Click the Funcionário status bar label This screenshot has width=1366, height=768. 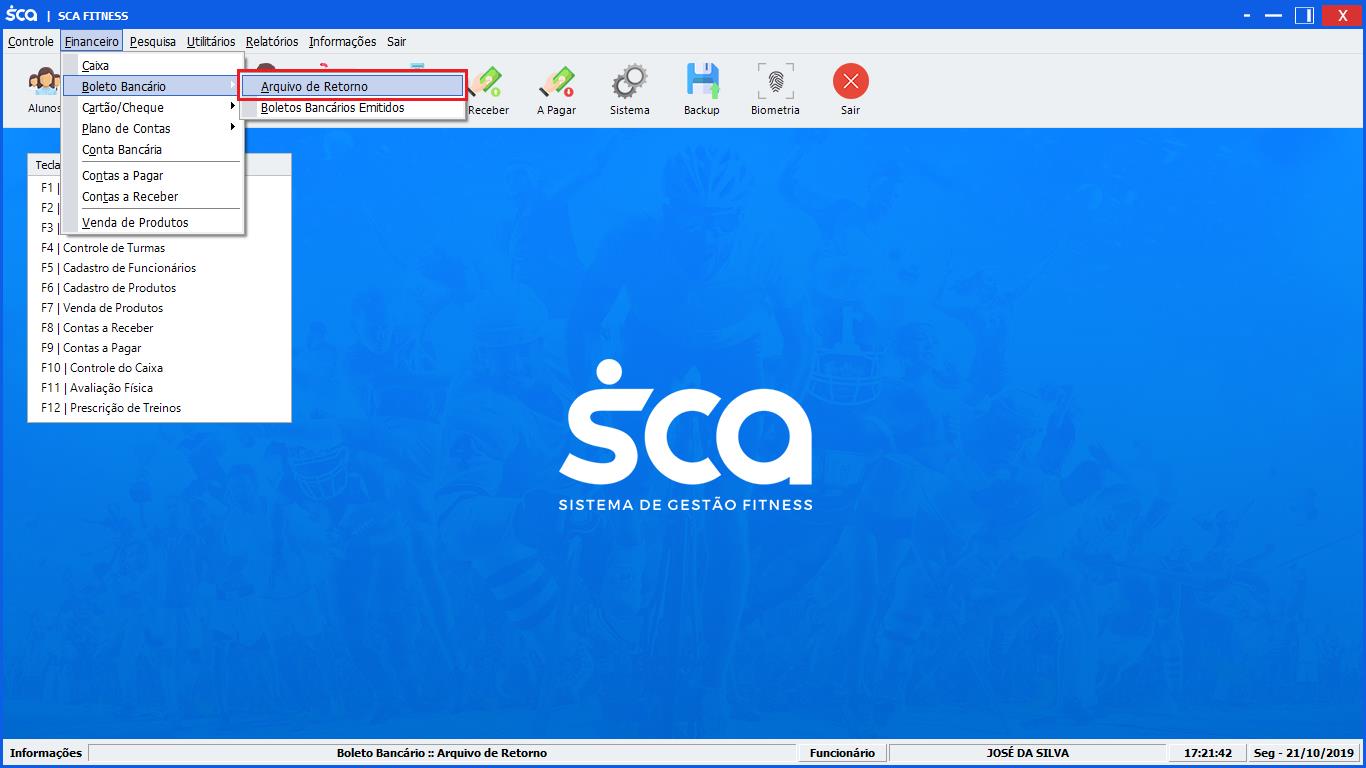[842, 753]
